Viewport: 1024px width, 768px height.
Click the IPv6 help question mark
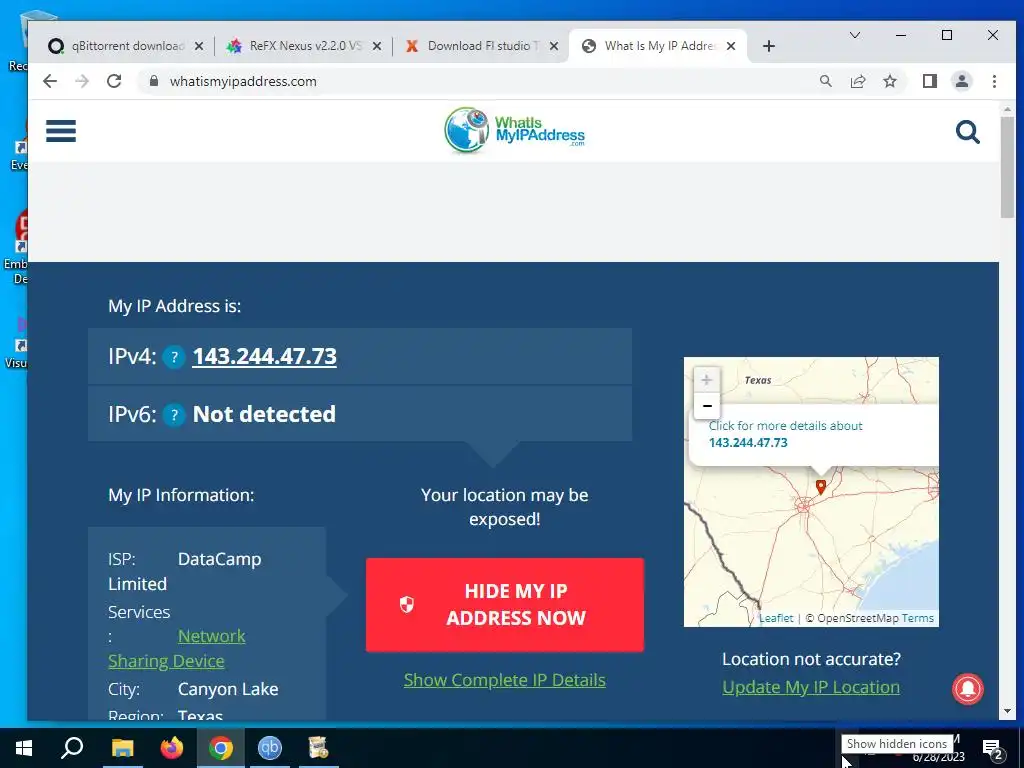[174, 415]
